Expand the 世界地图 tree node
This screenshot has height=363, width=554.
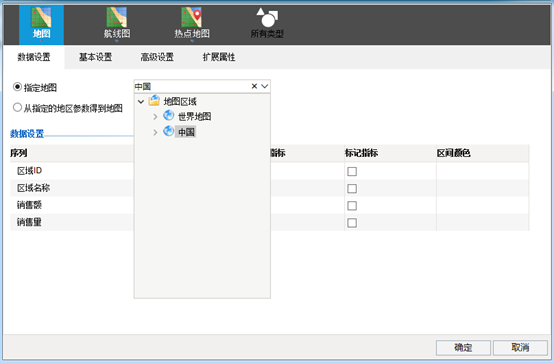coord(155,117)
